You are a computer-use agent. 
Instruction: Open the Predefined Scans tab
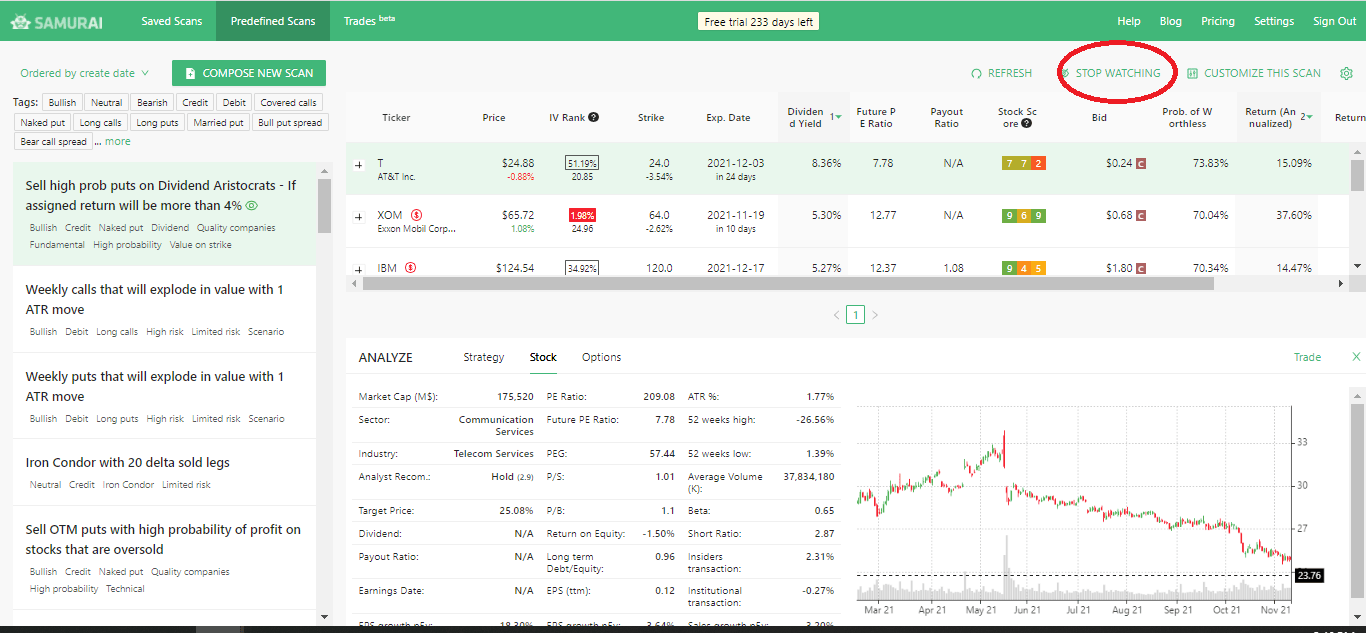(273, 21)
